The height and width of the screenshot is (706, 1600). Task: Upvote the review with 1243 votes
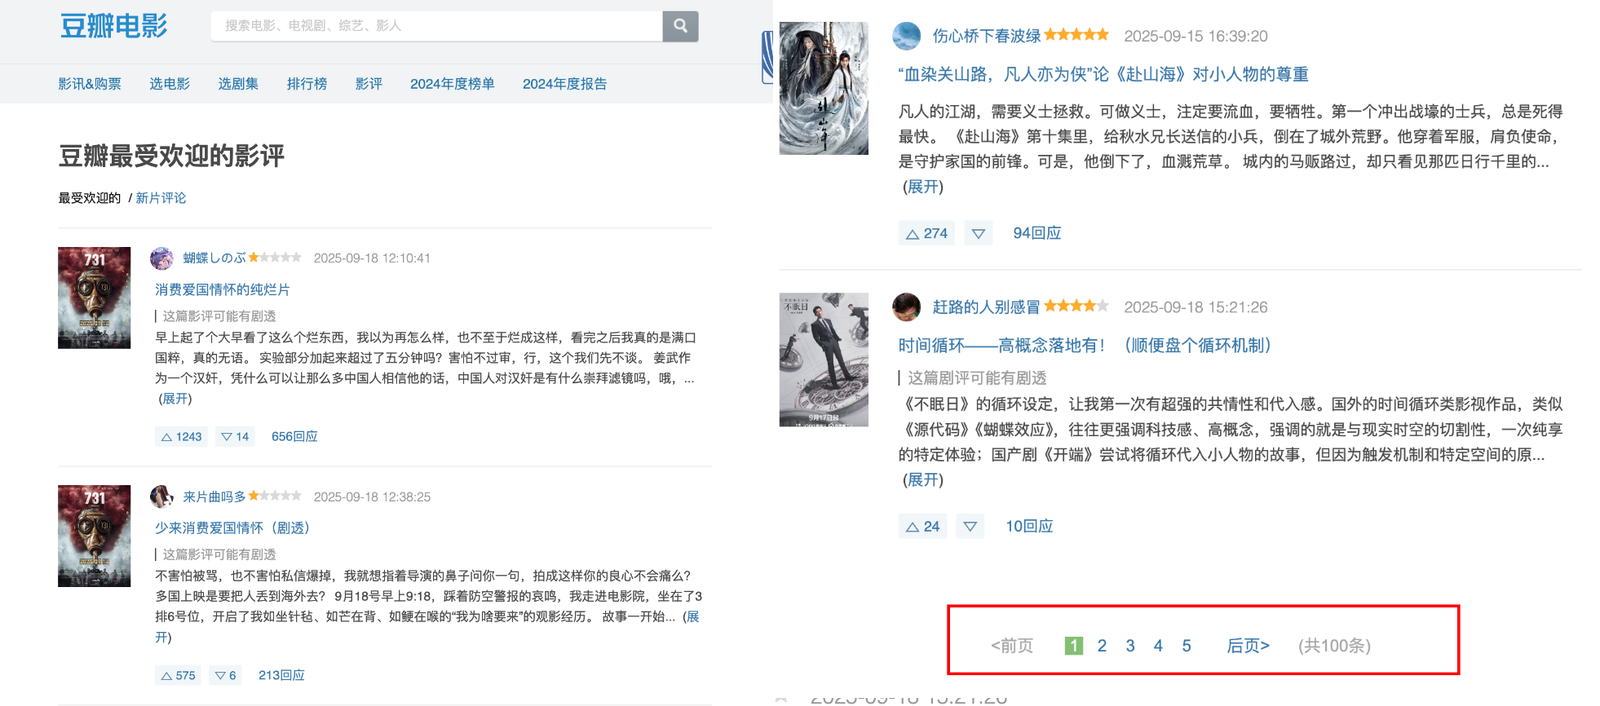[x=181, y=437]
